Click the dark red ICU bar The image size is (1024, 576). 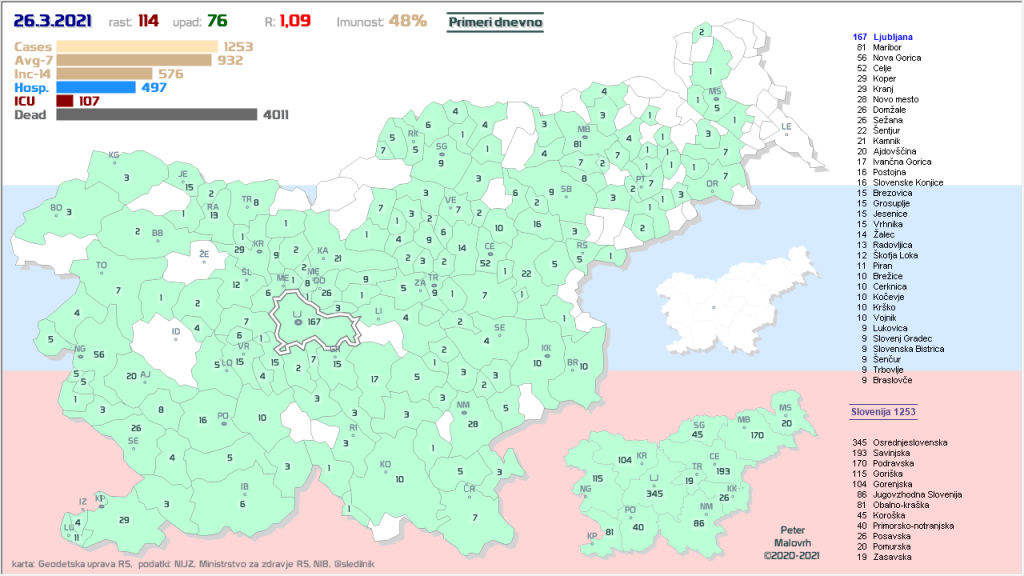(65, 101)
